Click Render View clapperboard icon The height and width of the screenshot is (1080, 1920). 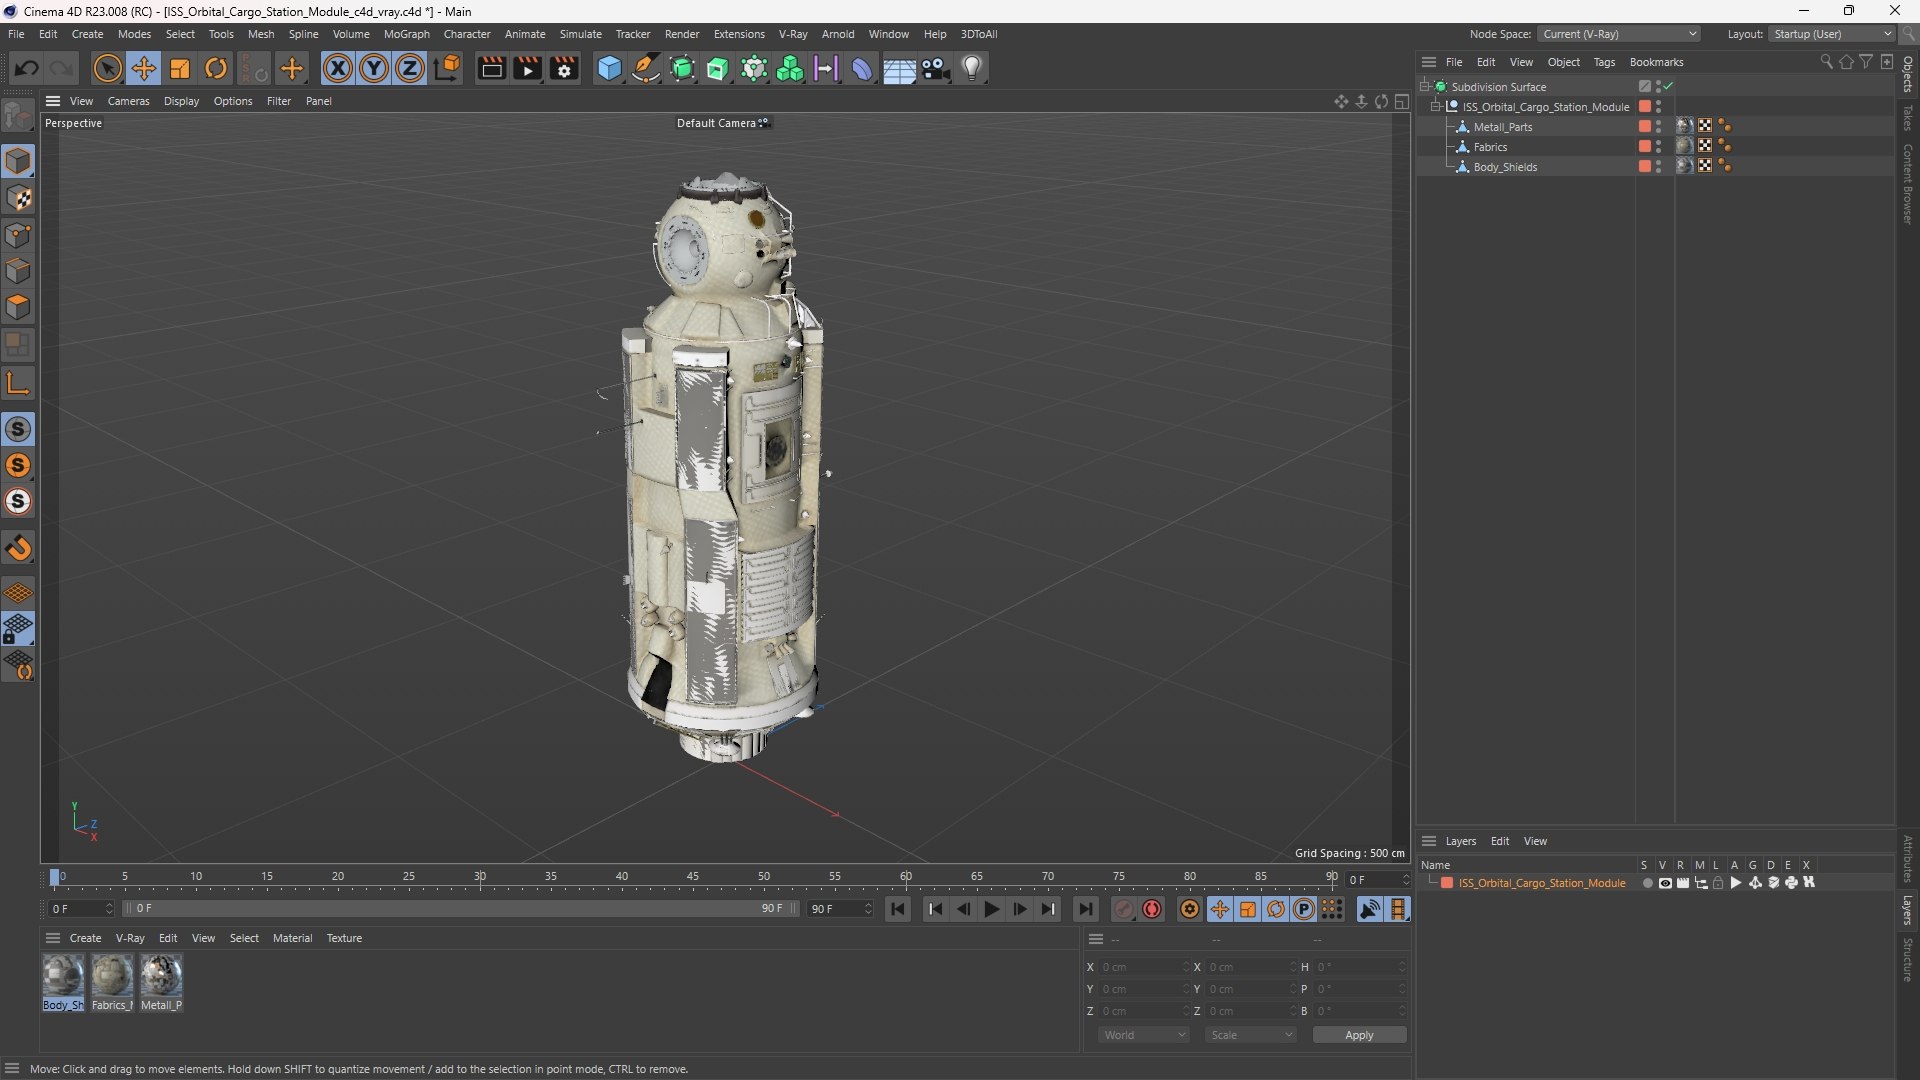pyautogui.click(x=491, y=68)
